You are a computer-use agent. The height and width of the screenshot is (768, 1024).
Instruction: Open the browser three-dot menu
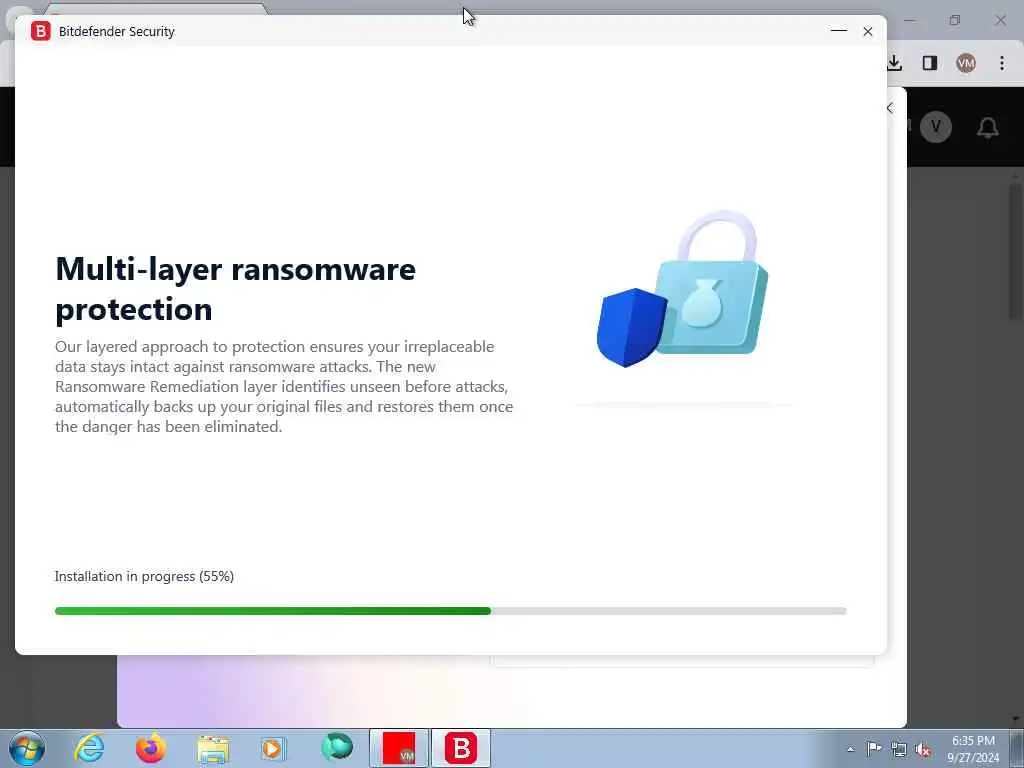(1002, 63)
